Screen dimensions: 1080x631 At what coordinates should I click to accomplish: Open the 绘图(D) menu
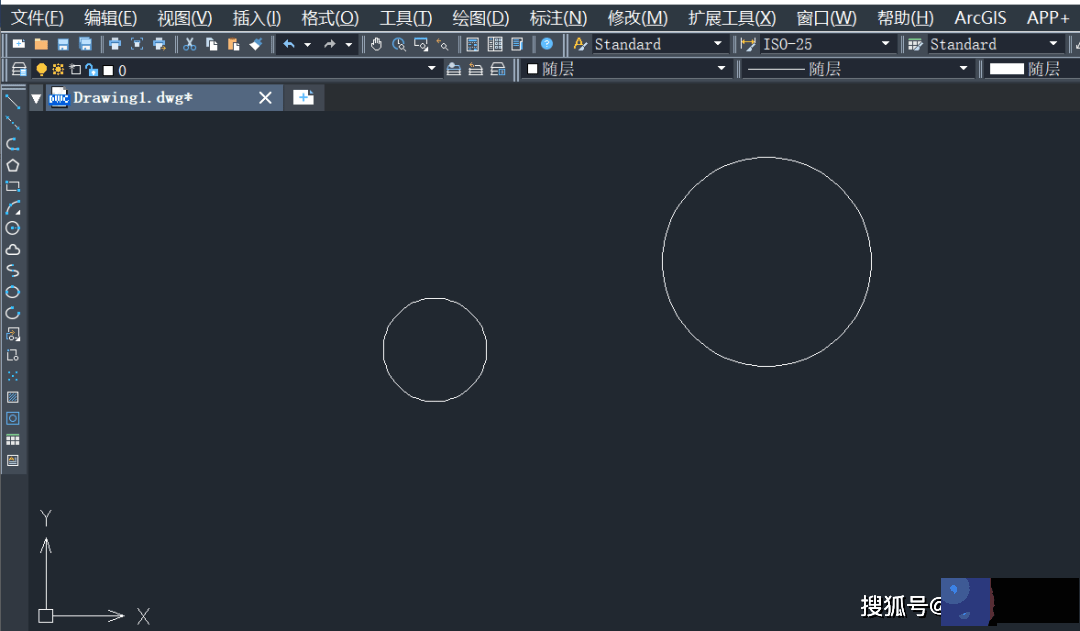pyautogui.click(x=480, y=17)
